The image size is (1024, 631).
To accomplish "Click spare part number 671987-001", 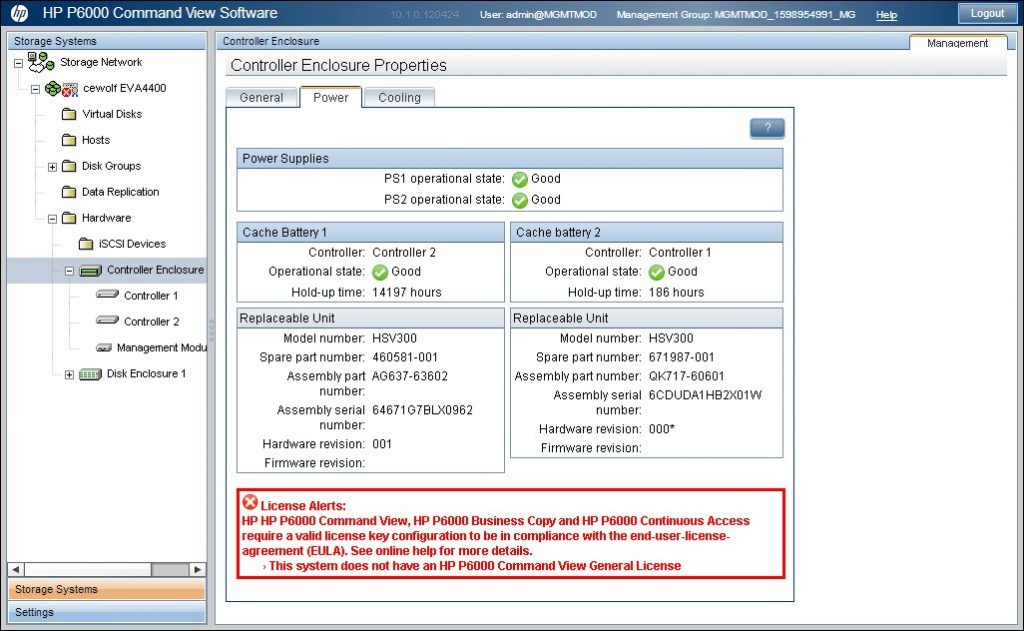I will (x=681, y=357).
